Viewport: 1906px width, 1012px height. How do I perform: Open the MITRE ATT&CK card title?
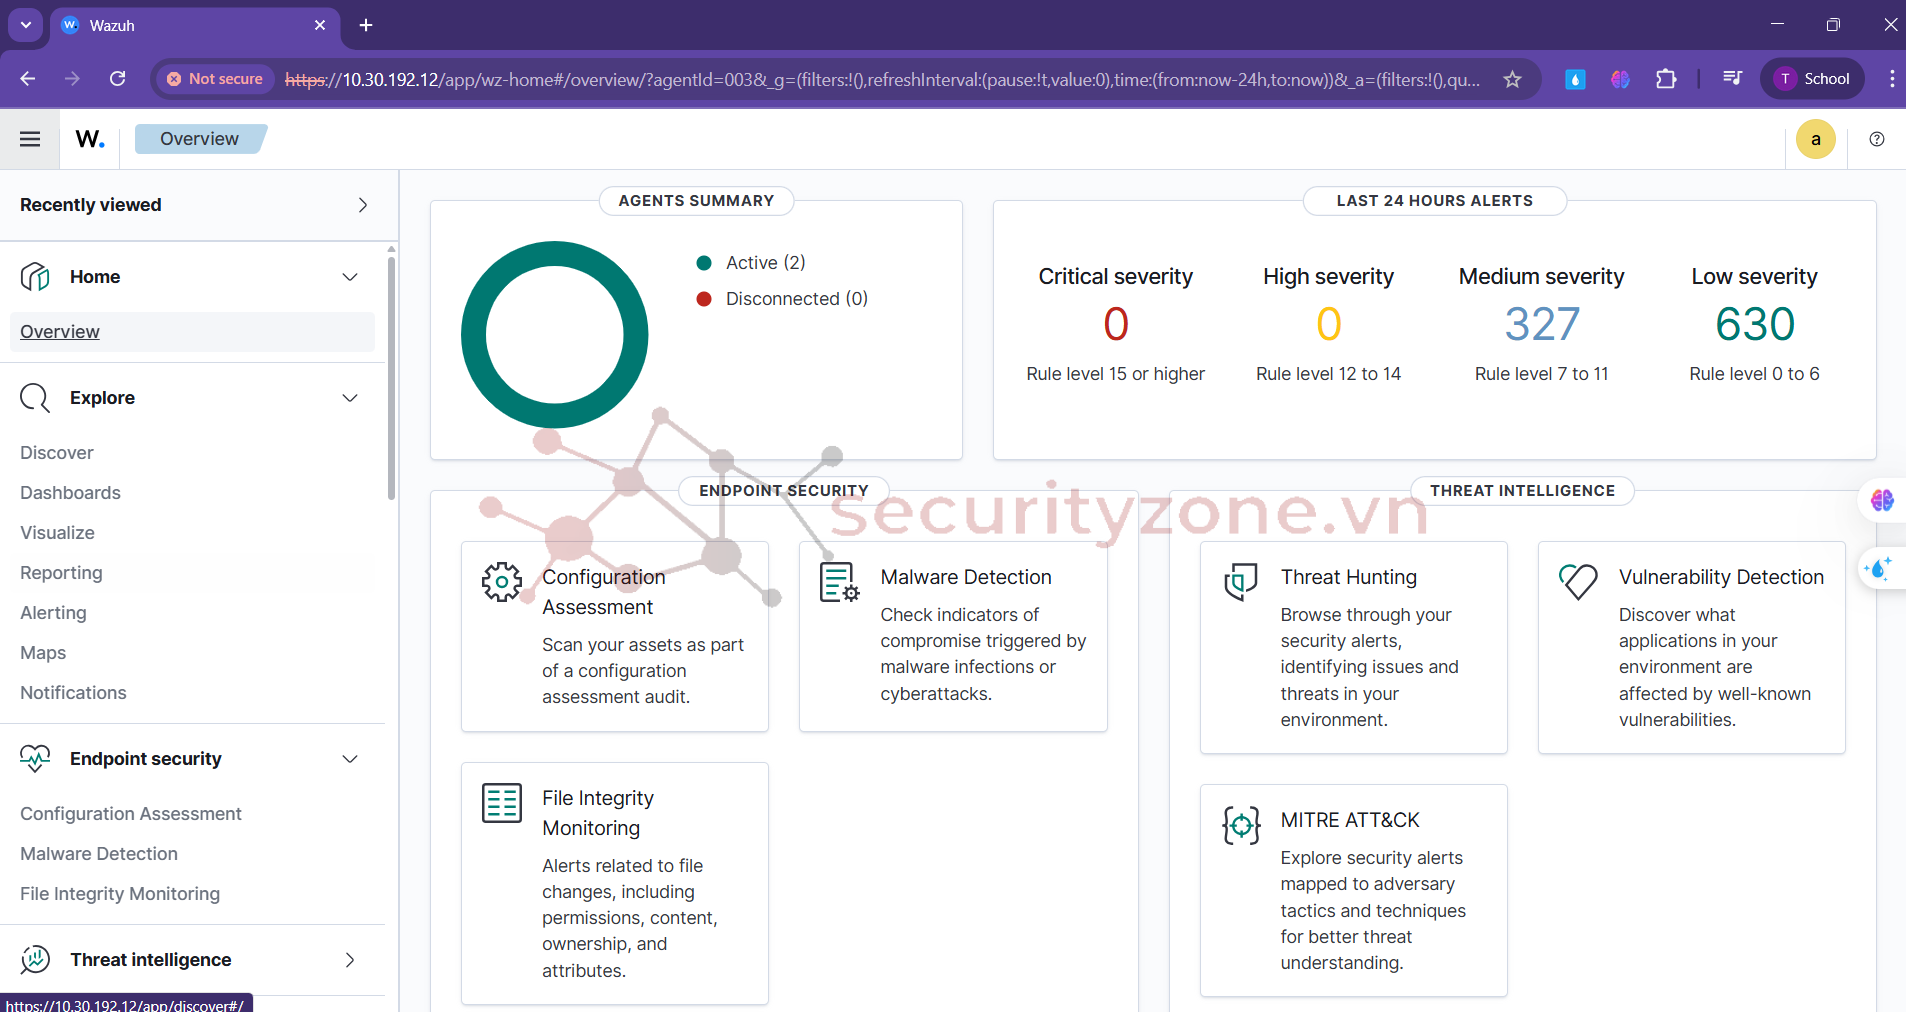click(x=1350, y=820)
